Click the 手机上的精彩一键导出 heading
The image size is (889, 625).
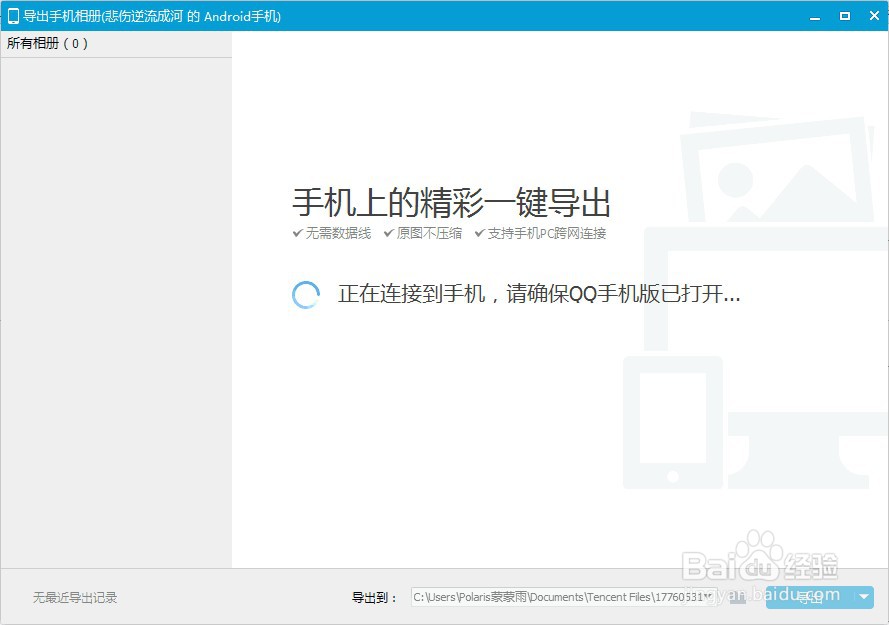(x=451, y=202)
